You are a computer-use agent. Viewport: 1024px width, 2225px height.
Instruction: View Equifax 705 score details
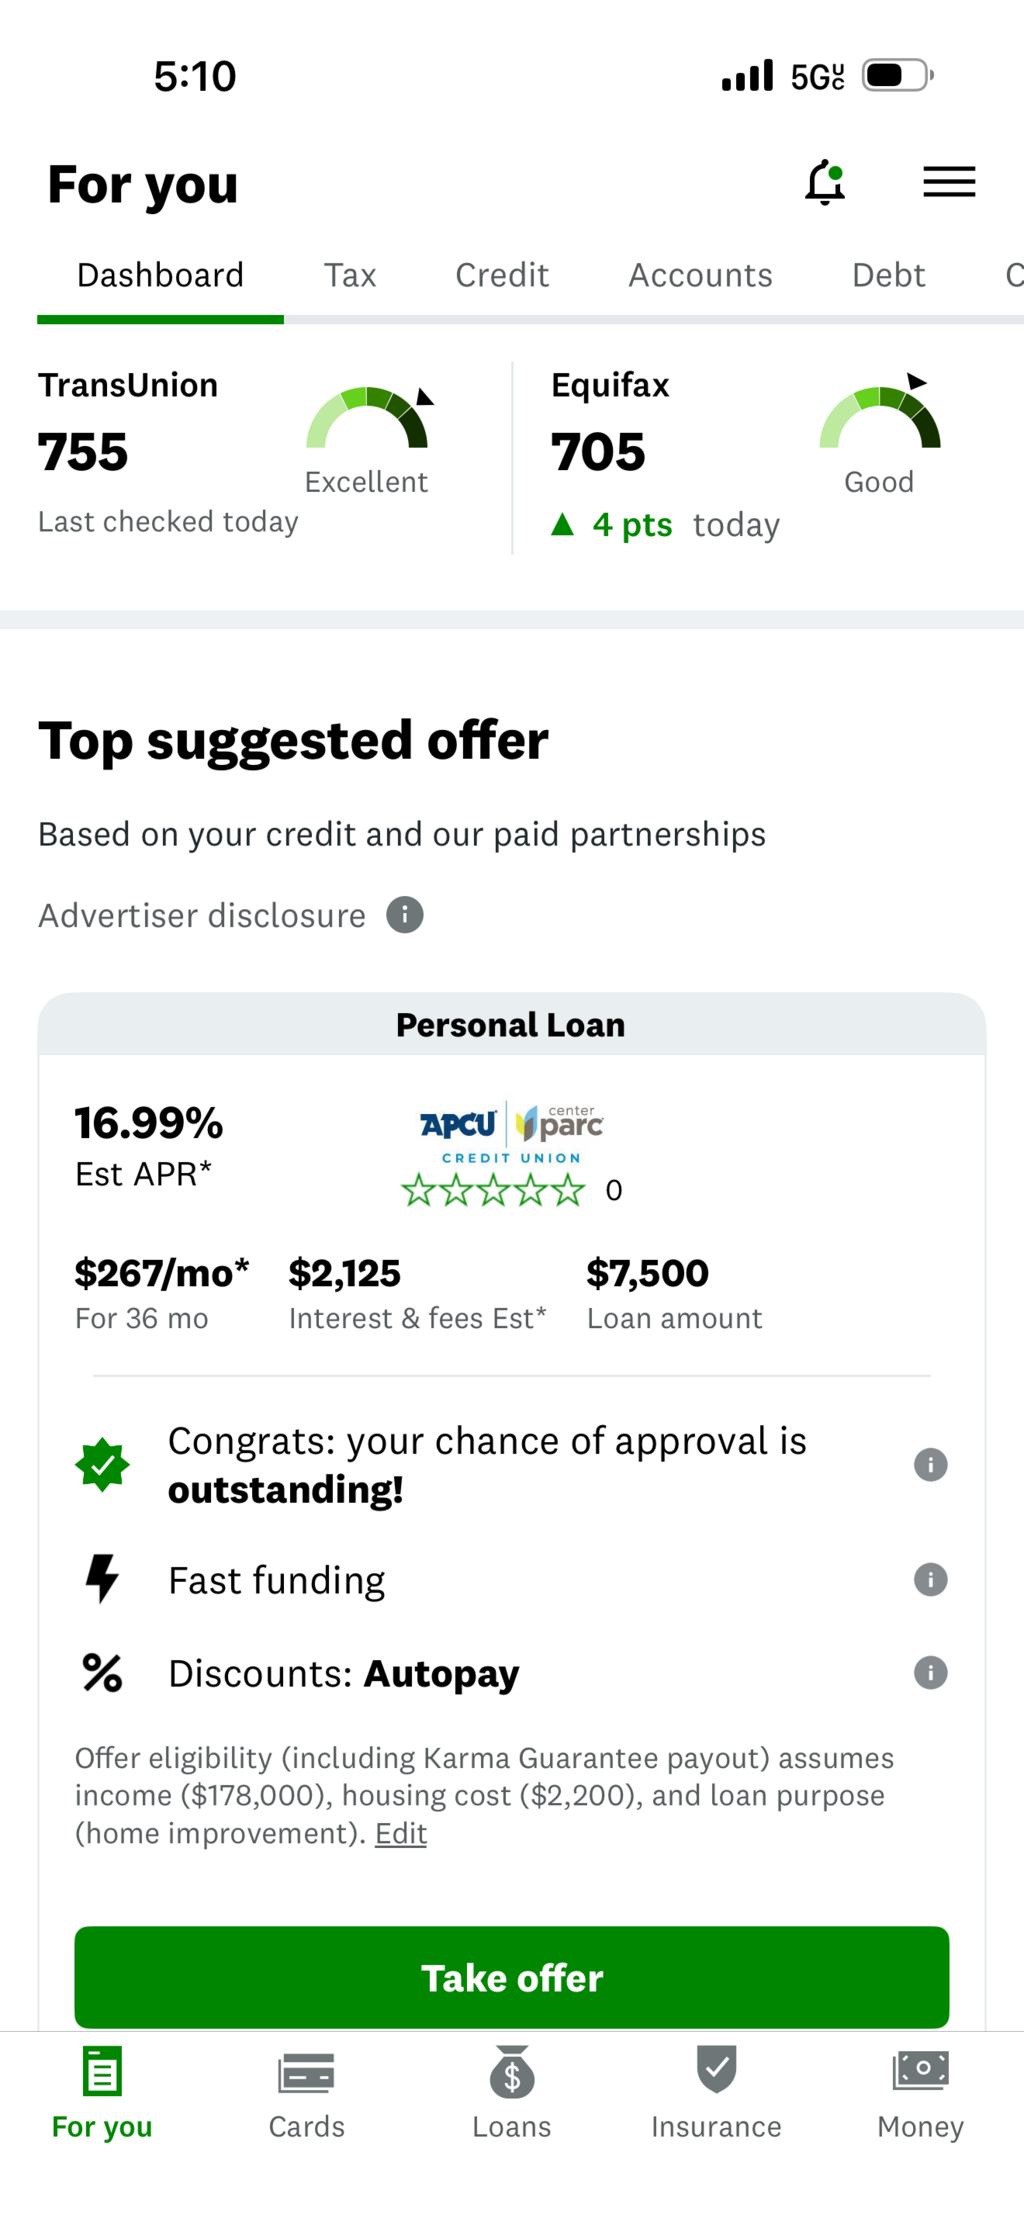click(x=598, y=452)
